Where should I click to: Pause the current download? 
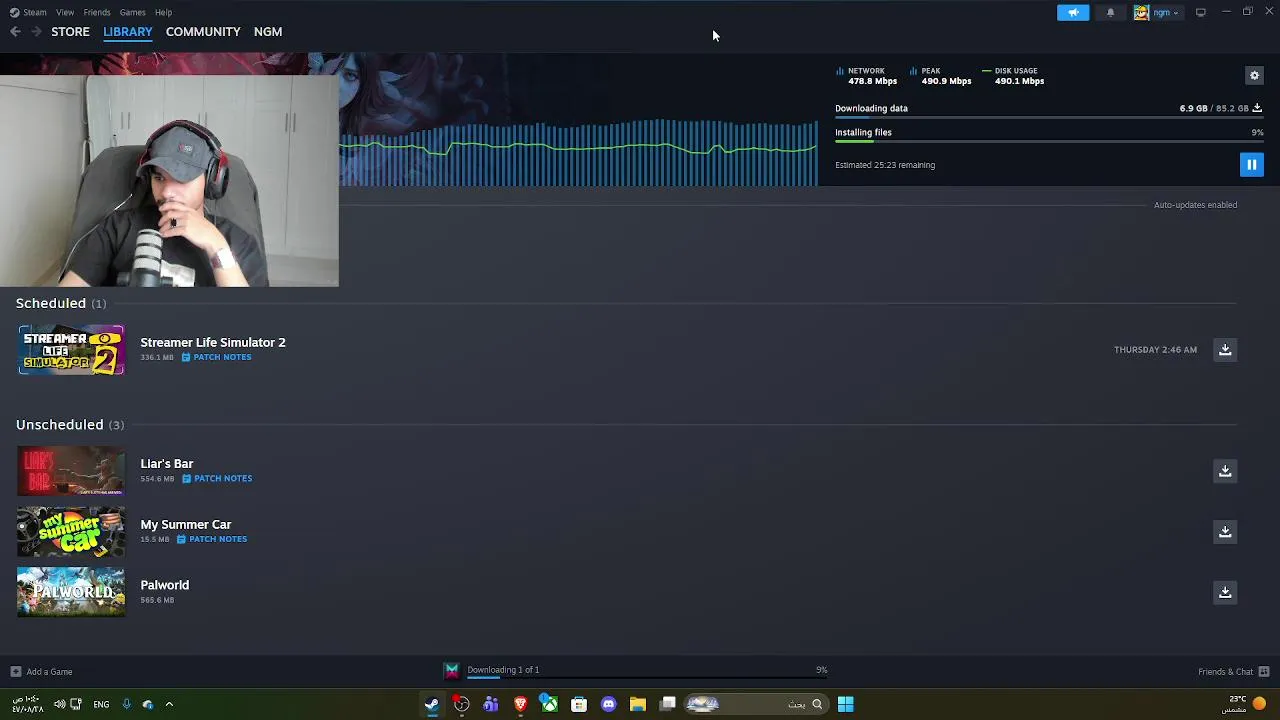pos(1251,164)
